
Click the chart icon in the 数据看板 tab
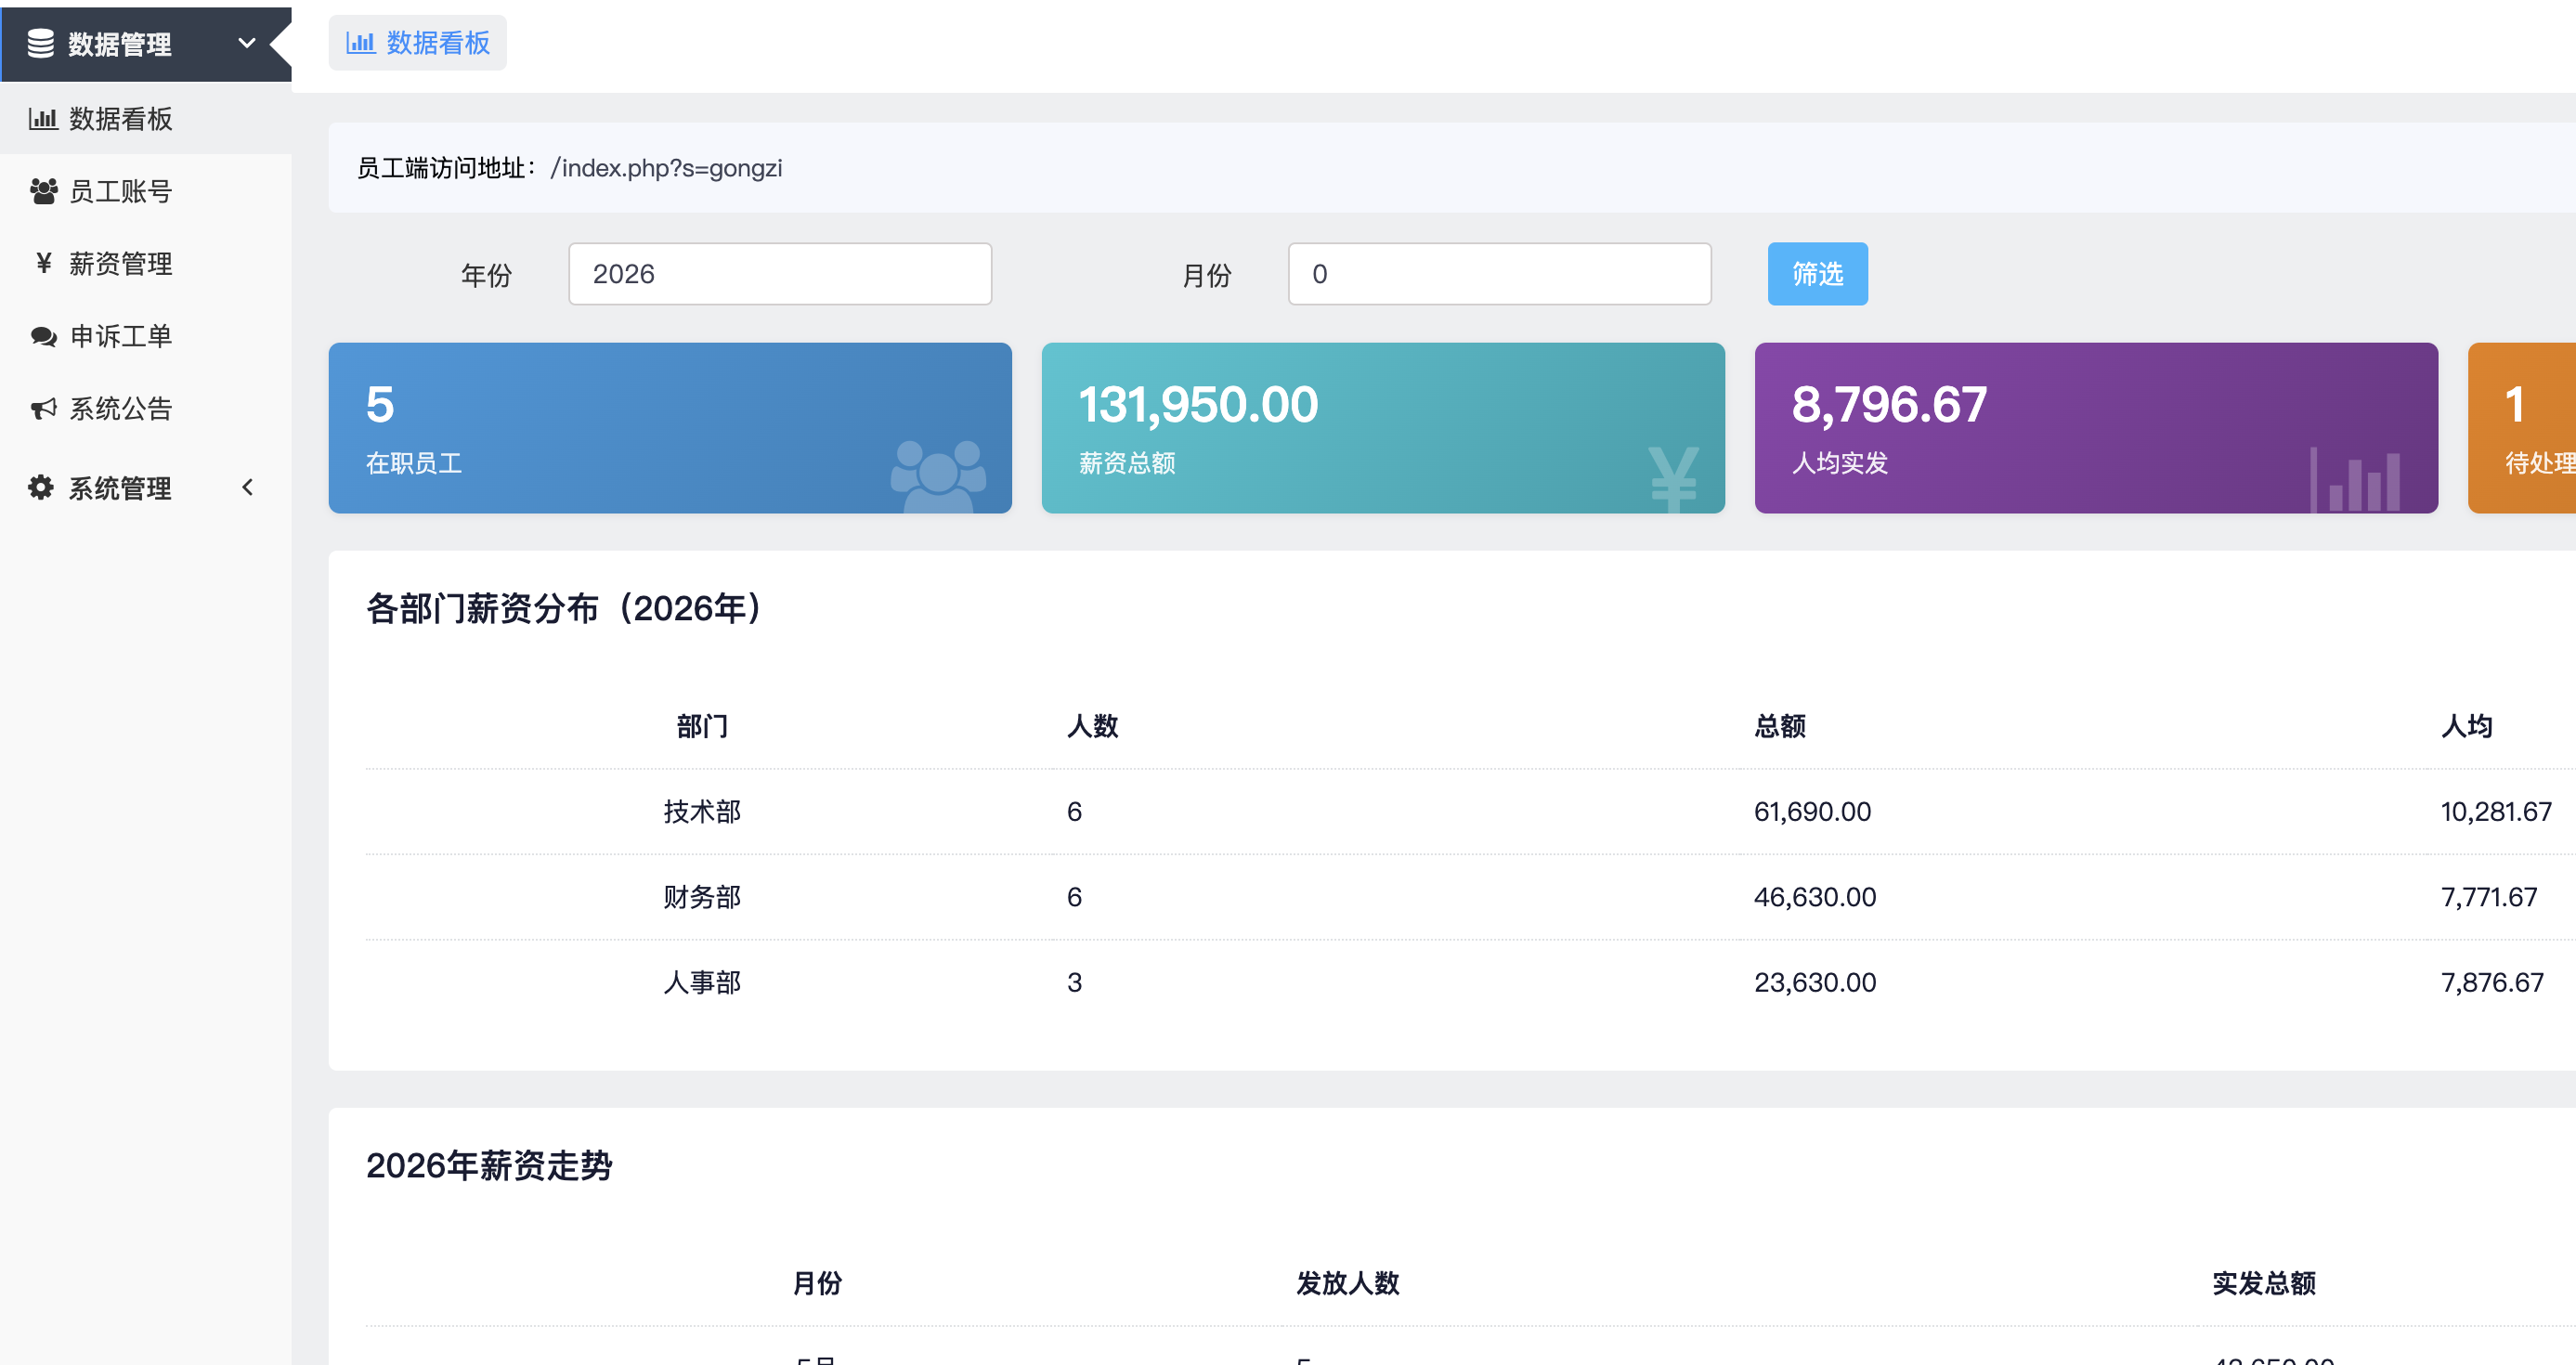tap(360, 43)
